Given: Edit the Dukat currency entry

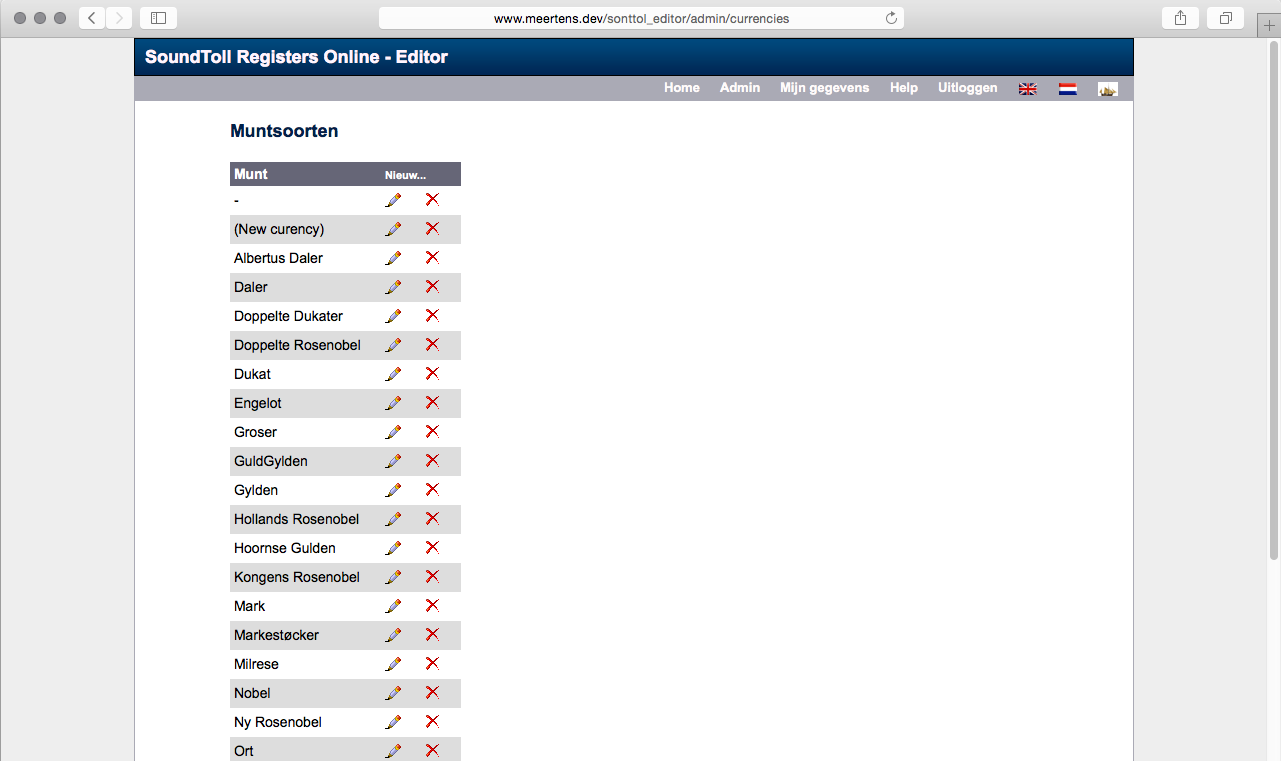Looking at the screenshot, I should (393, 374).
